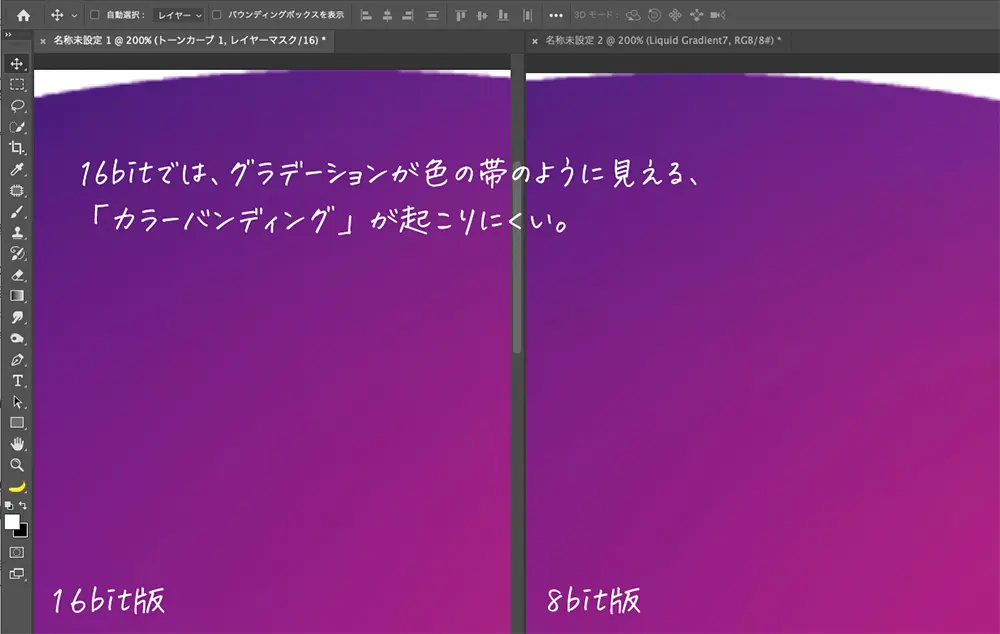Select the Hand tool
The image size is (1000, 634).
[x=17, y=444]
